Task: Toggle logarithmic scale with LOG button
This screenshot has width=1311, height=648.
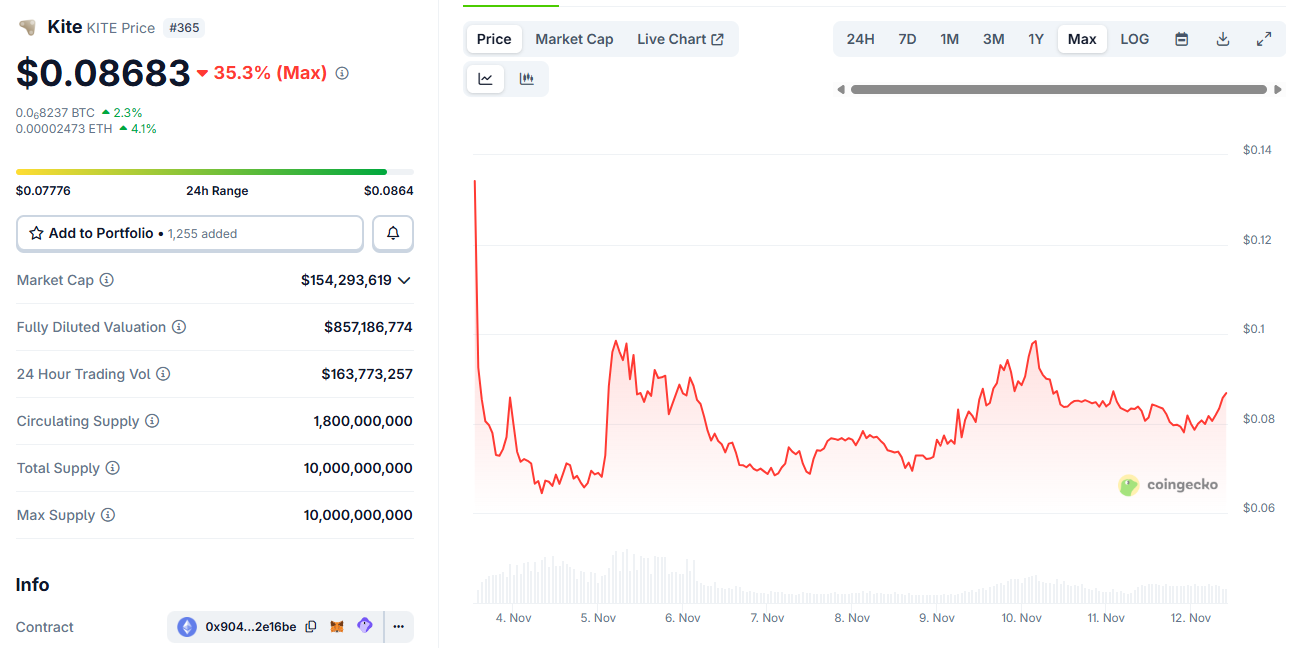Action: [x=1134, y=38]
